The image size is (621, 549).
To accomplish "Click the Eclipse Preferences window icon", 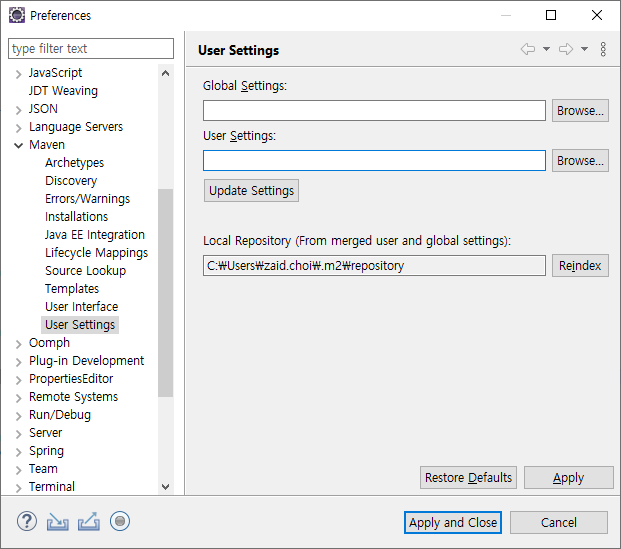I will tap(17, 15).
